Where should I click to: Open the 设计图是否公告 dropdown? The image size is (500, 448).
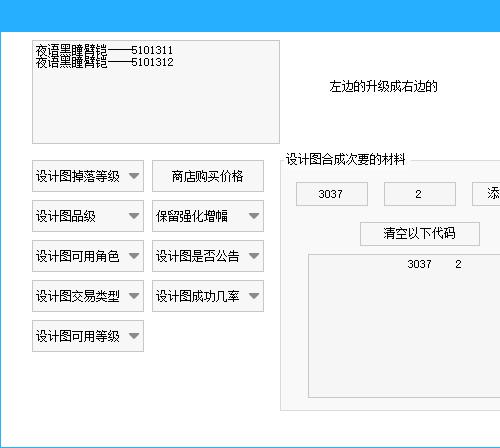(x=208, y=256)
